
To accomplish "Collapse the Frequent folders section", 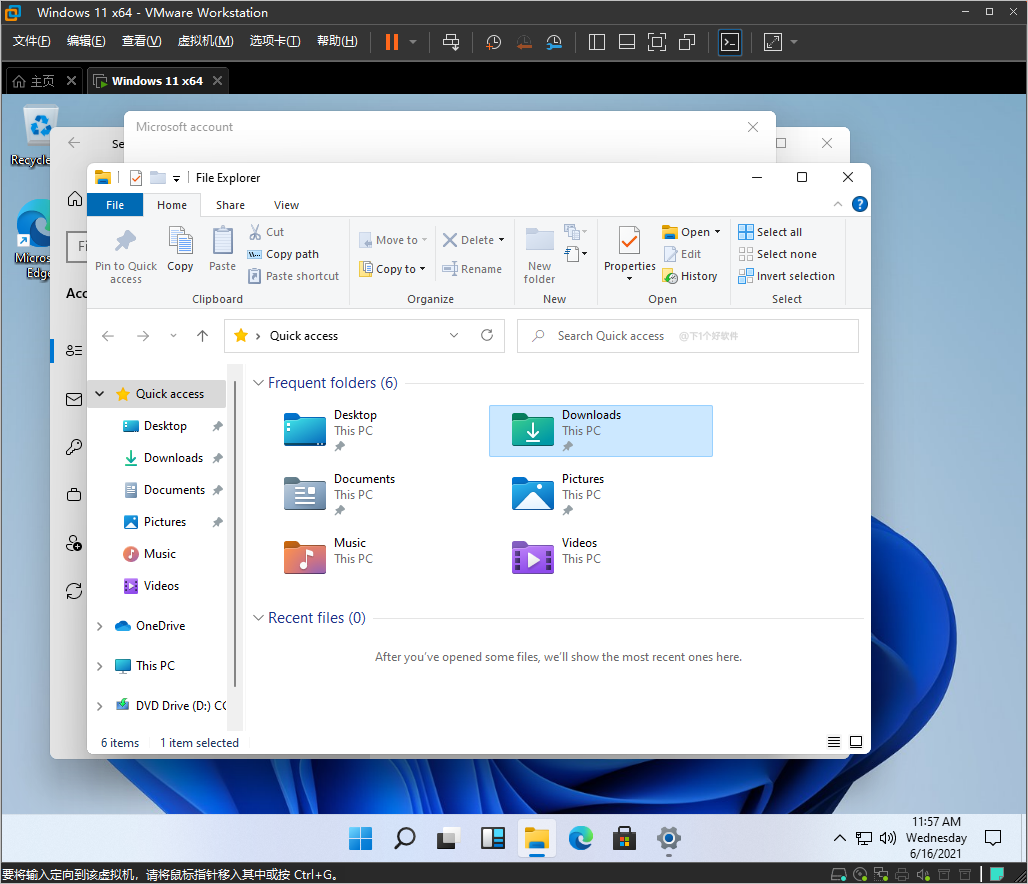I will 258,382.
